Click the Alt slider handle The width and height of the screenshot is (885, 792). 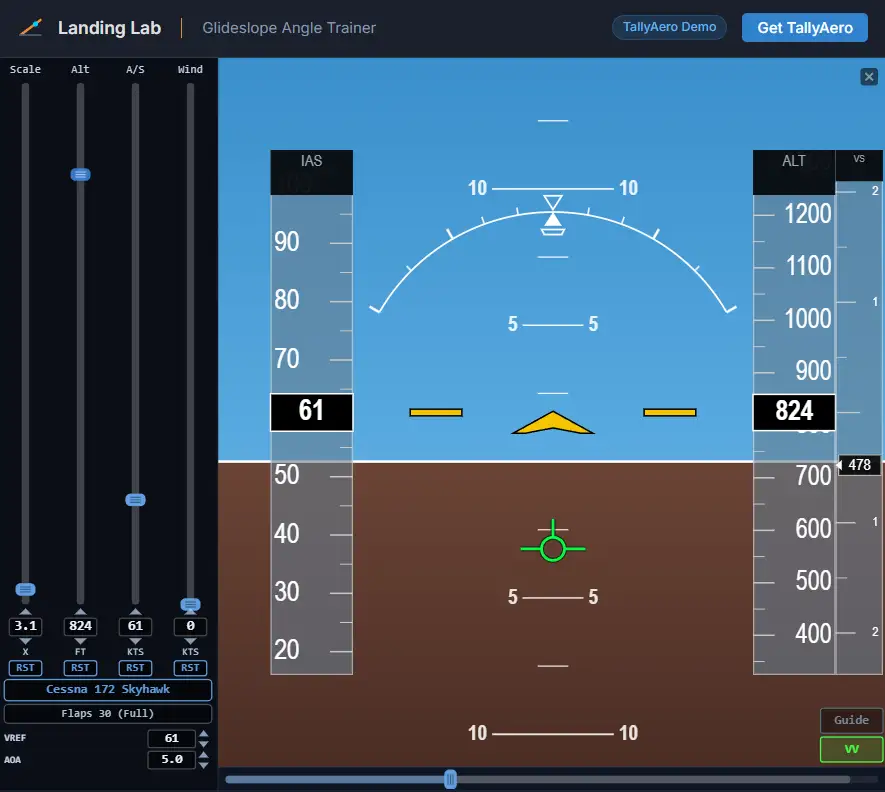point(80,174)
